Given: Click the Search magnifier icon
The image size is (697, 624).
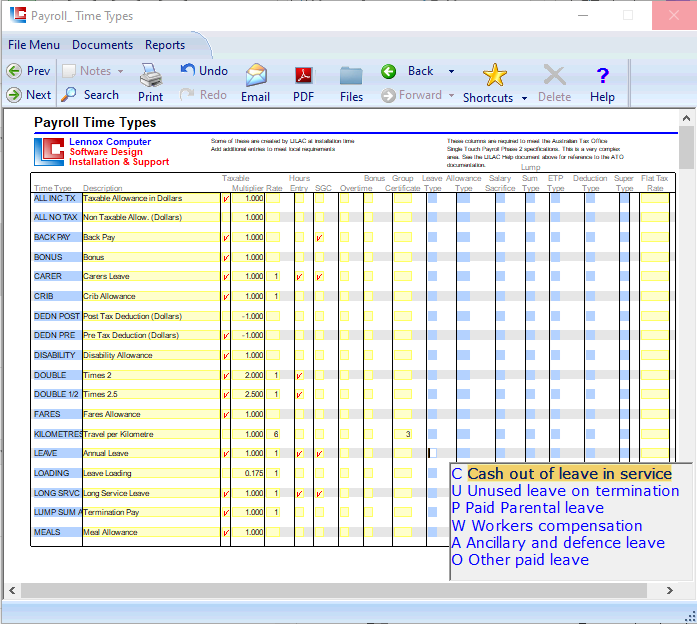Looking at the screenshot, I should click(x=69, y=95).
